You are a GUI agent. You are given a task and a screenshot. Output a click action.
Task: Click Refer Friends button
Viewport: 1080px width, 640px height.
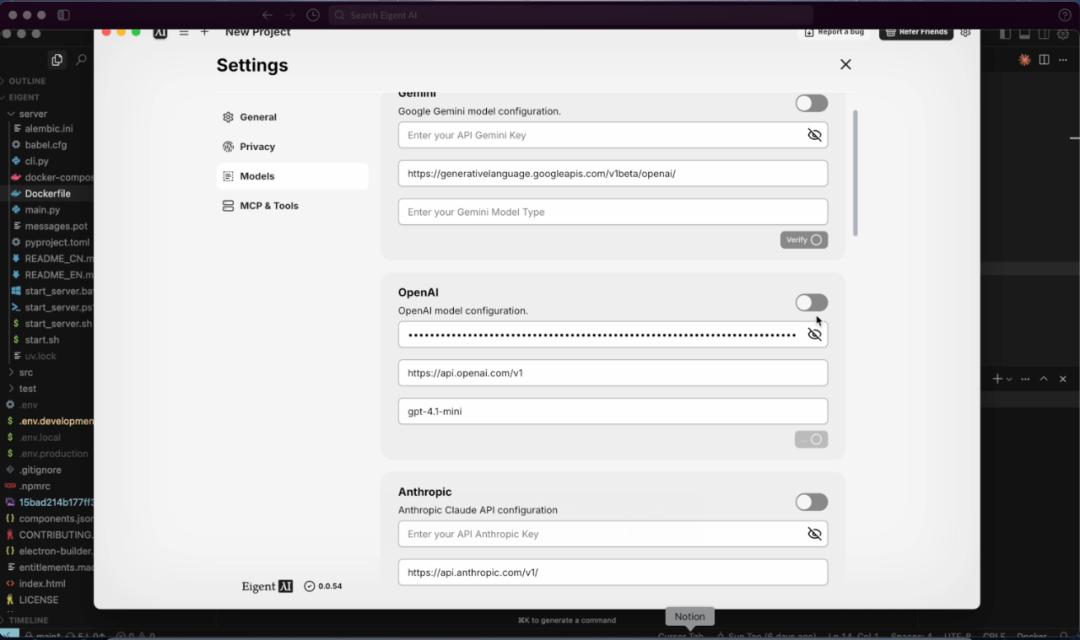[916, 32]
